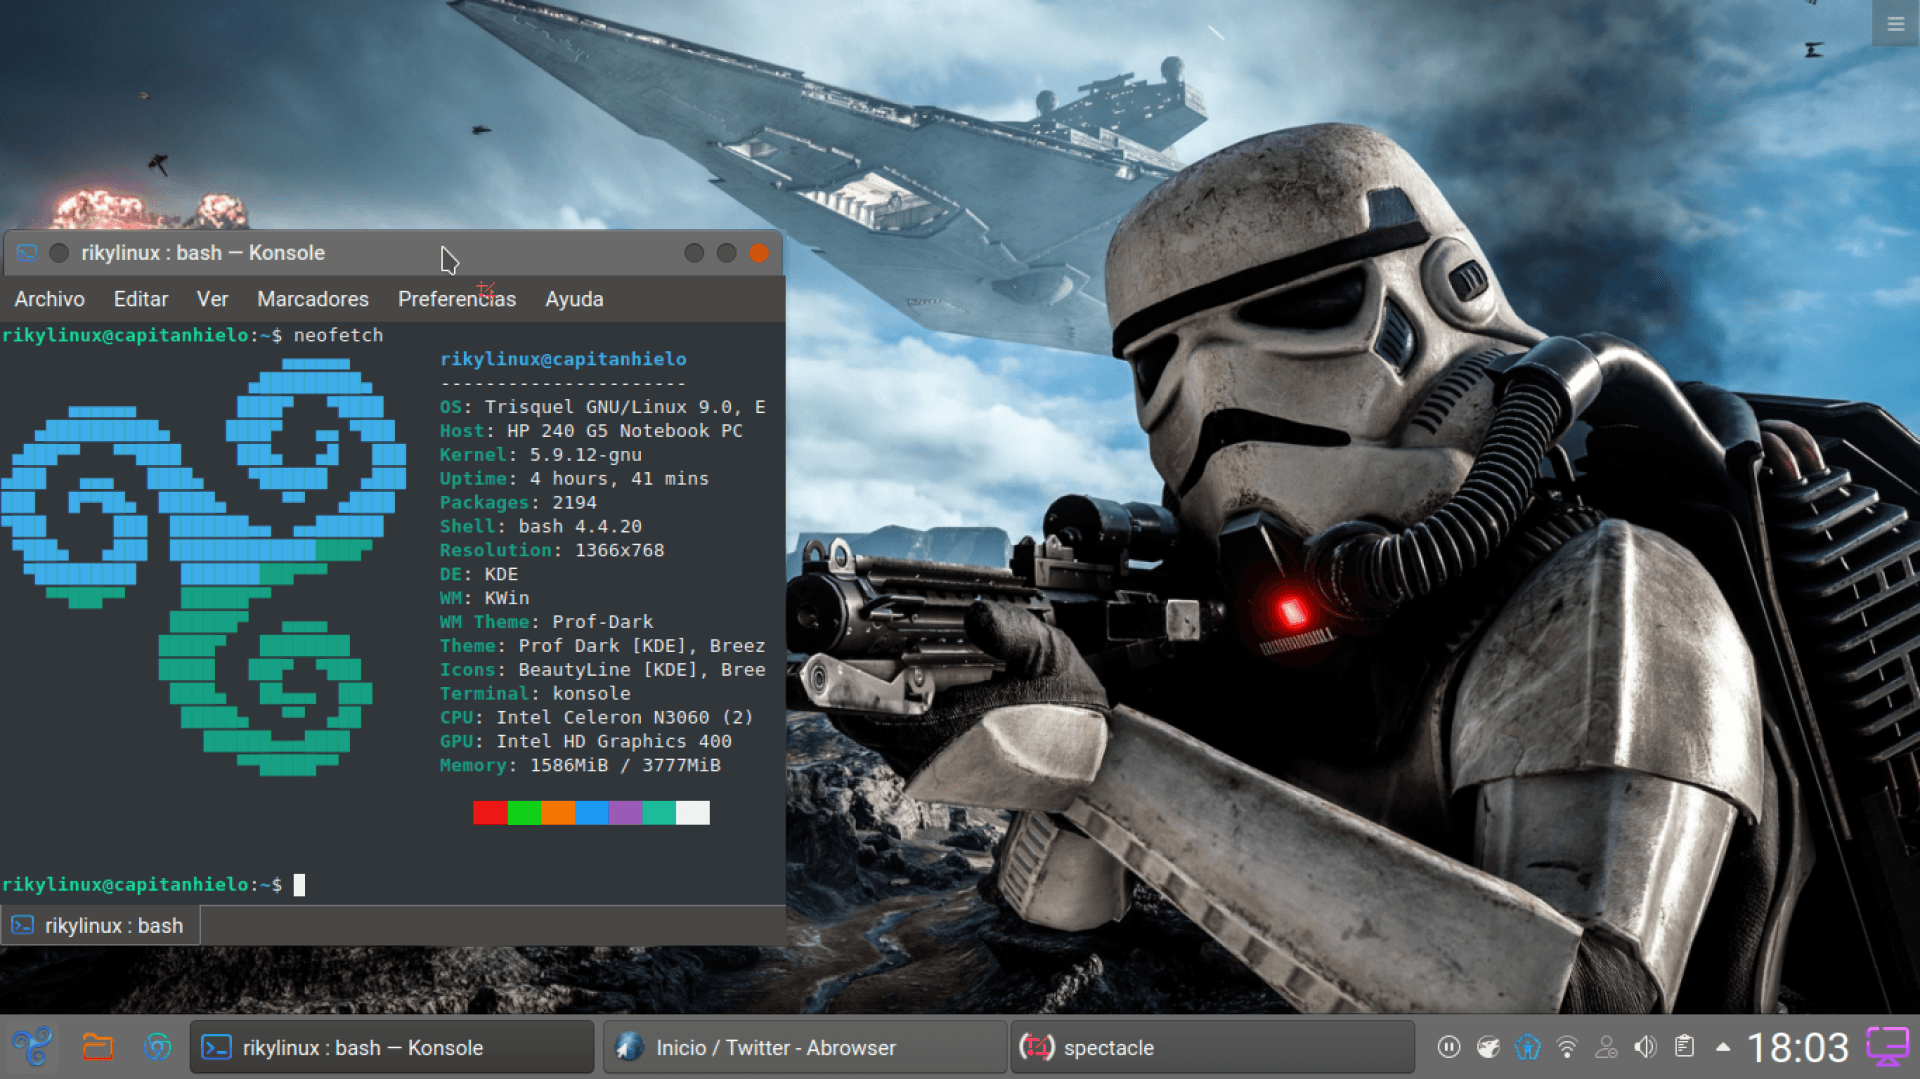1920x1079 pixels.
Task: Open the Ayuda menu in Konsole
Action: tap(574, 299)
